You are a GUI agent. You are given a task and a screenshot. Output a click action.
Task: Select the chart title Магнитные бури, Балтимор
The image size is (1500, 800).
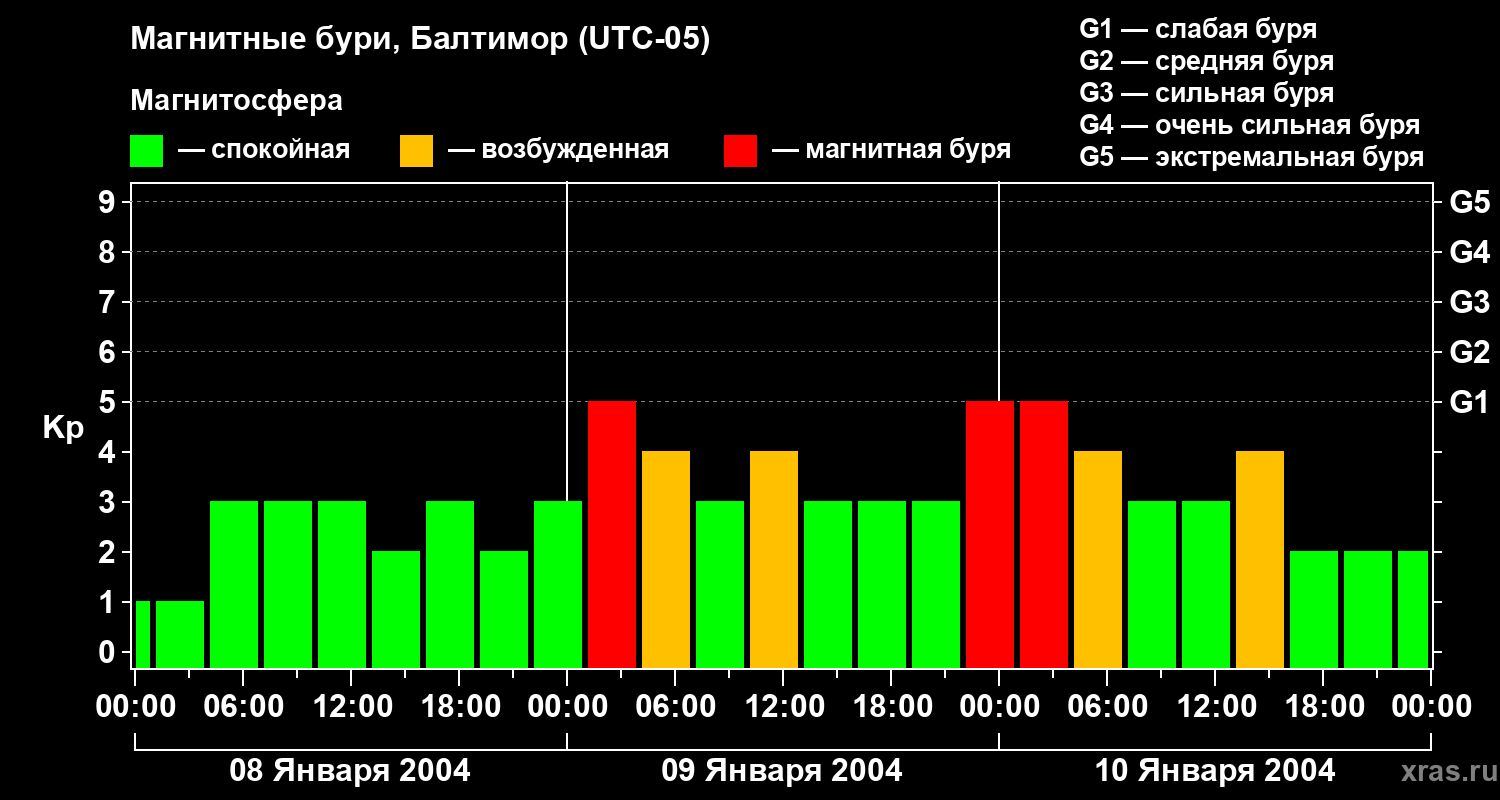(420, 41)
